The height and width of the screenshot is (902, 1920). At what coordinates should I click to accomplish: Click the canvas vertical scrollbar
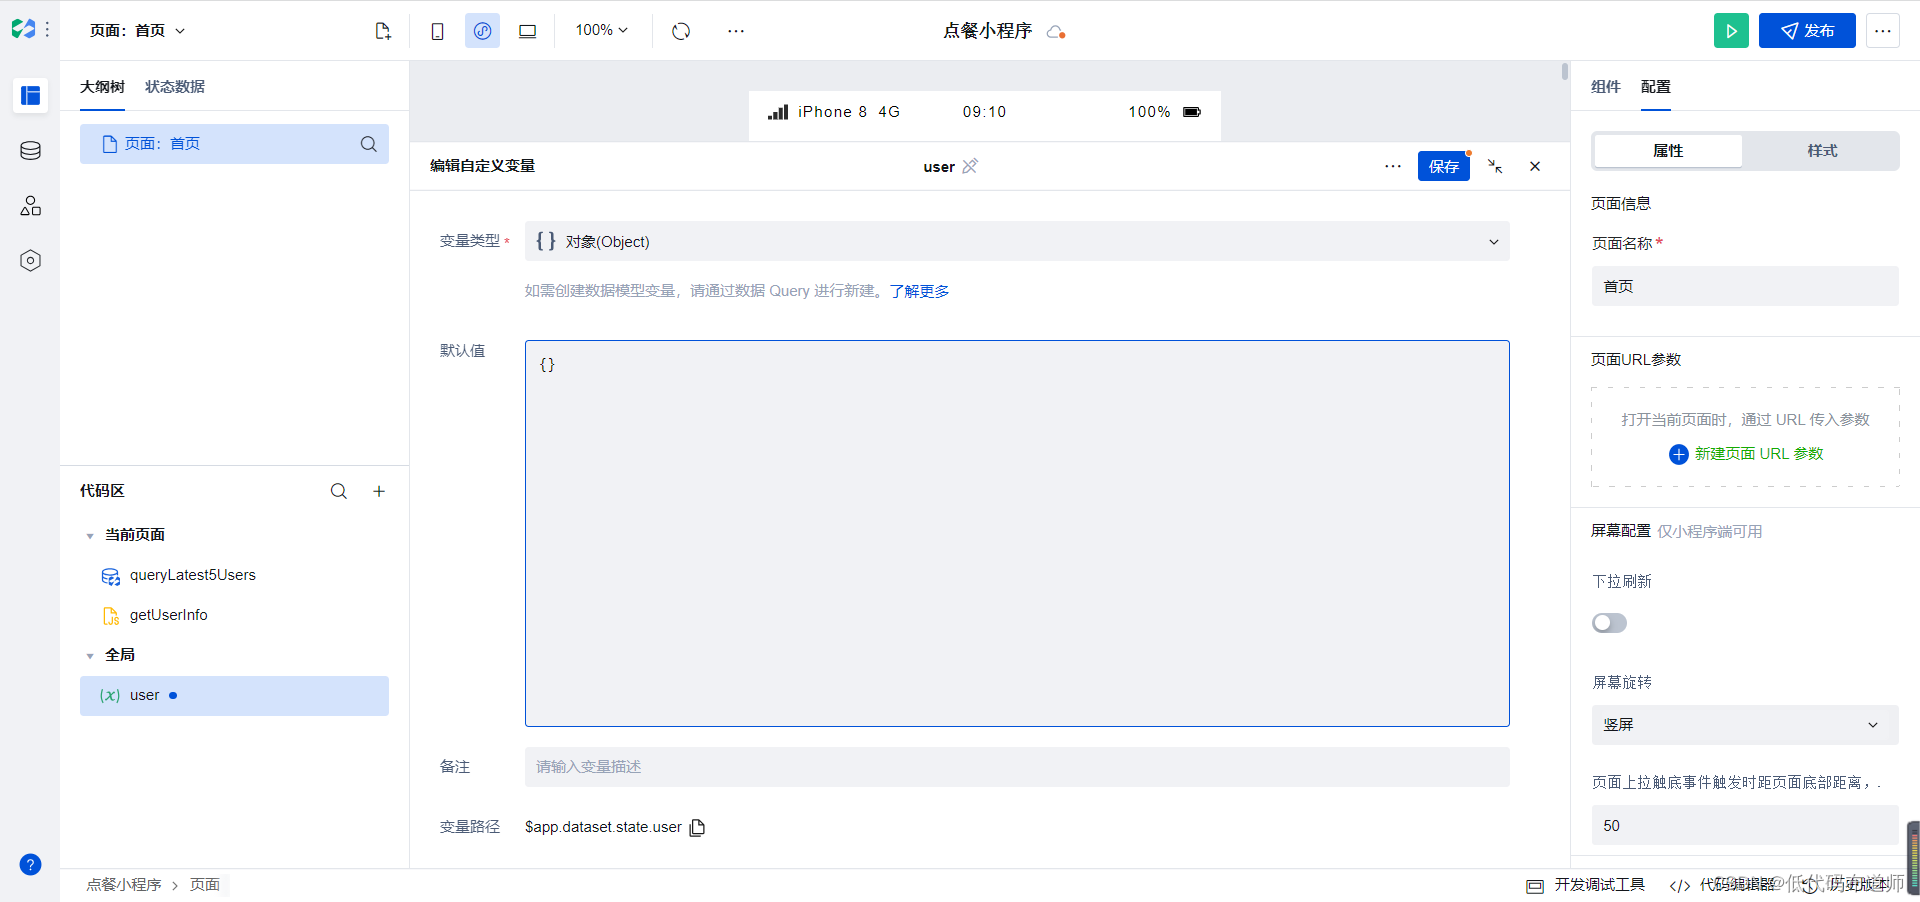(1565, 72)
